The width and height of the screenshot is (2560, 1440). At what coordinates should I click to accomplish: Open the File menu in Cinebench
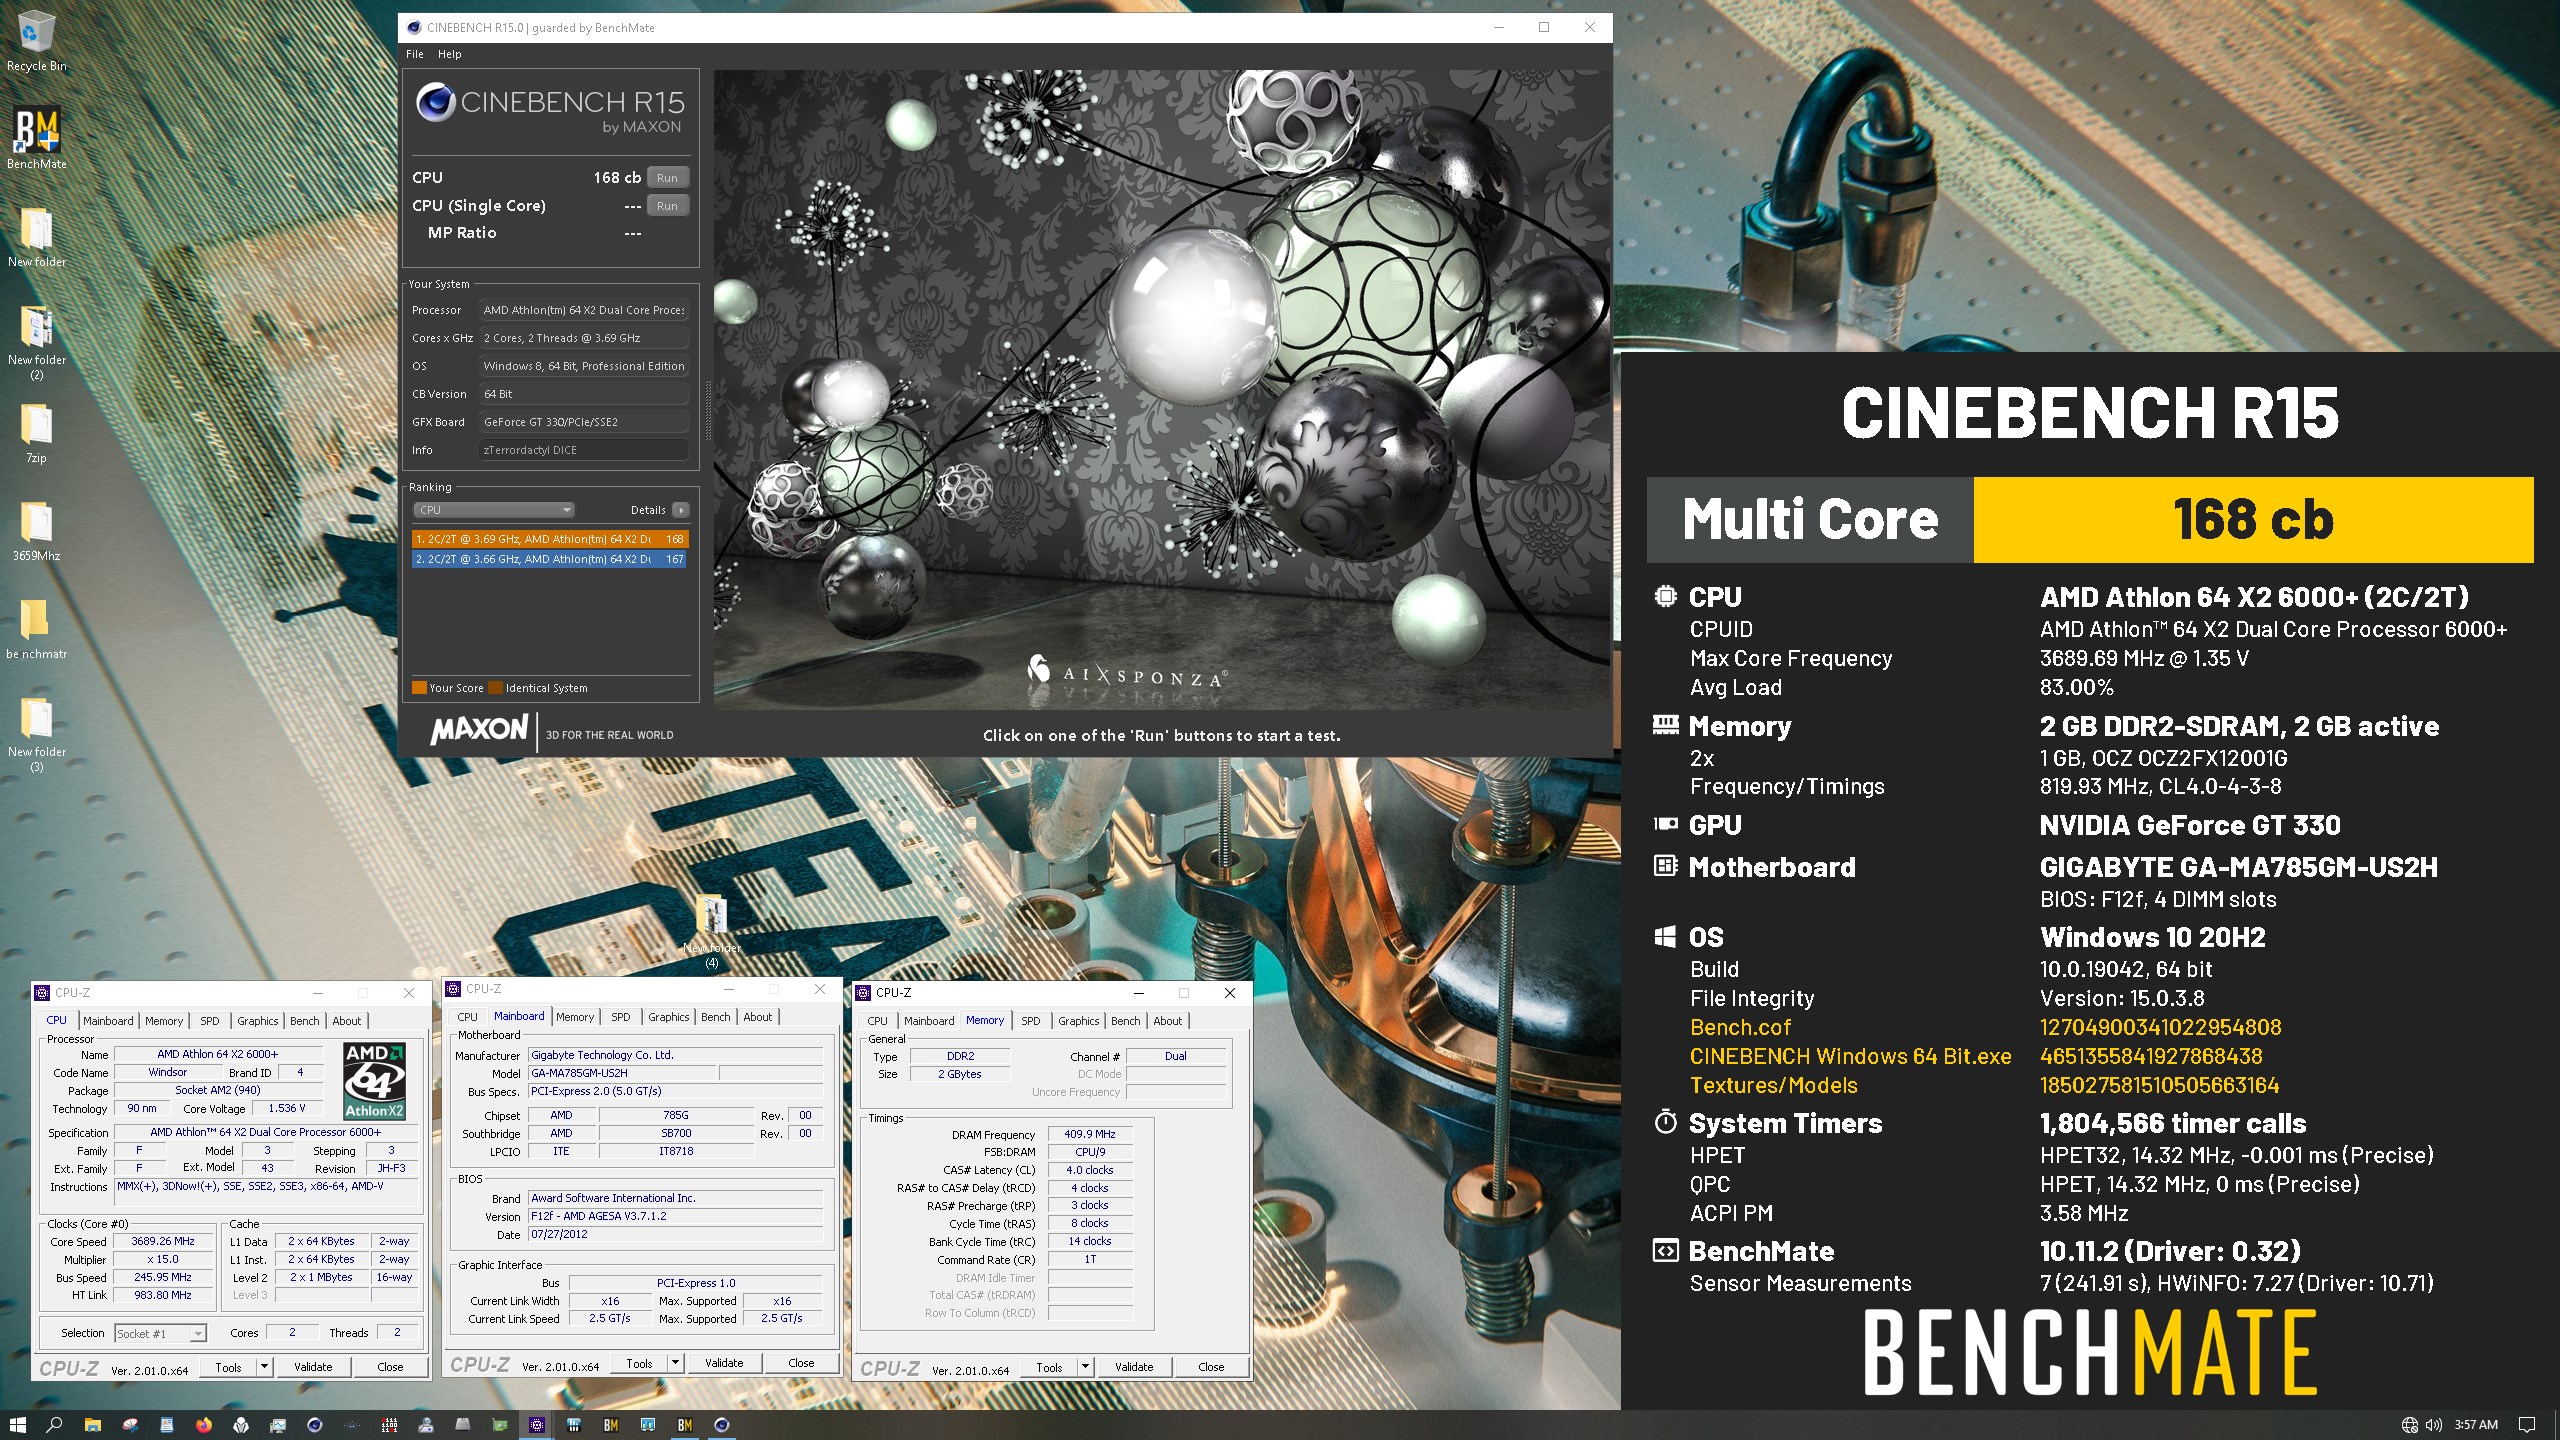pos(415,54)
